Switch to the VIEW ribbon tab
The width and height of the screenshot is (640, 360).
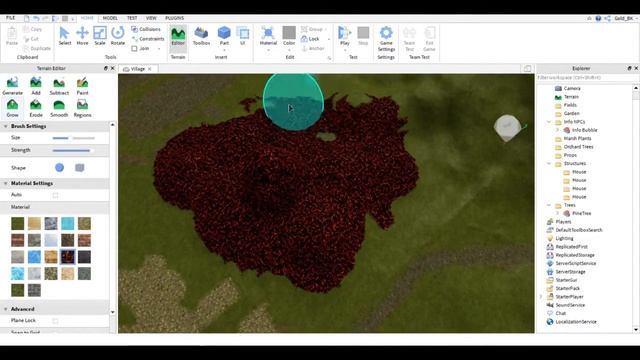click(x=151, y=18)
